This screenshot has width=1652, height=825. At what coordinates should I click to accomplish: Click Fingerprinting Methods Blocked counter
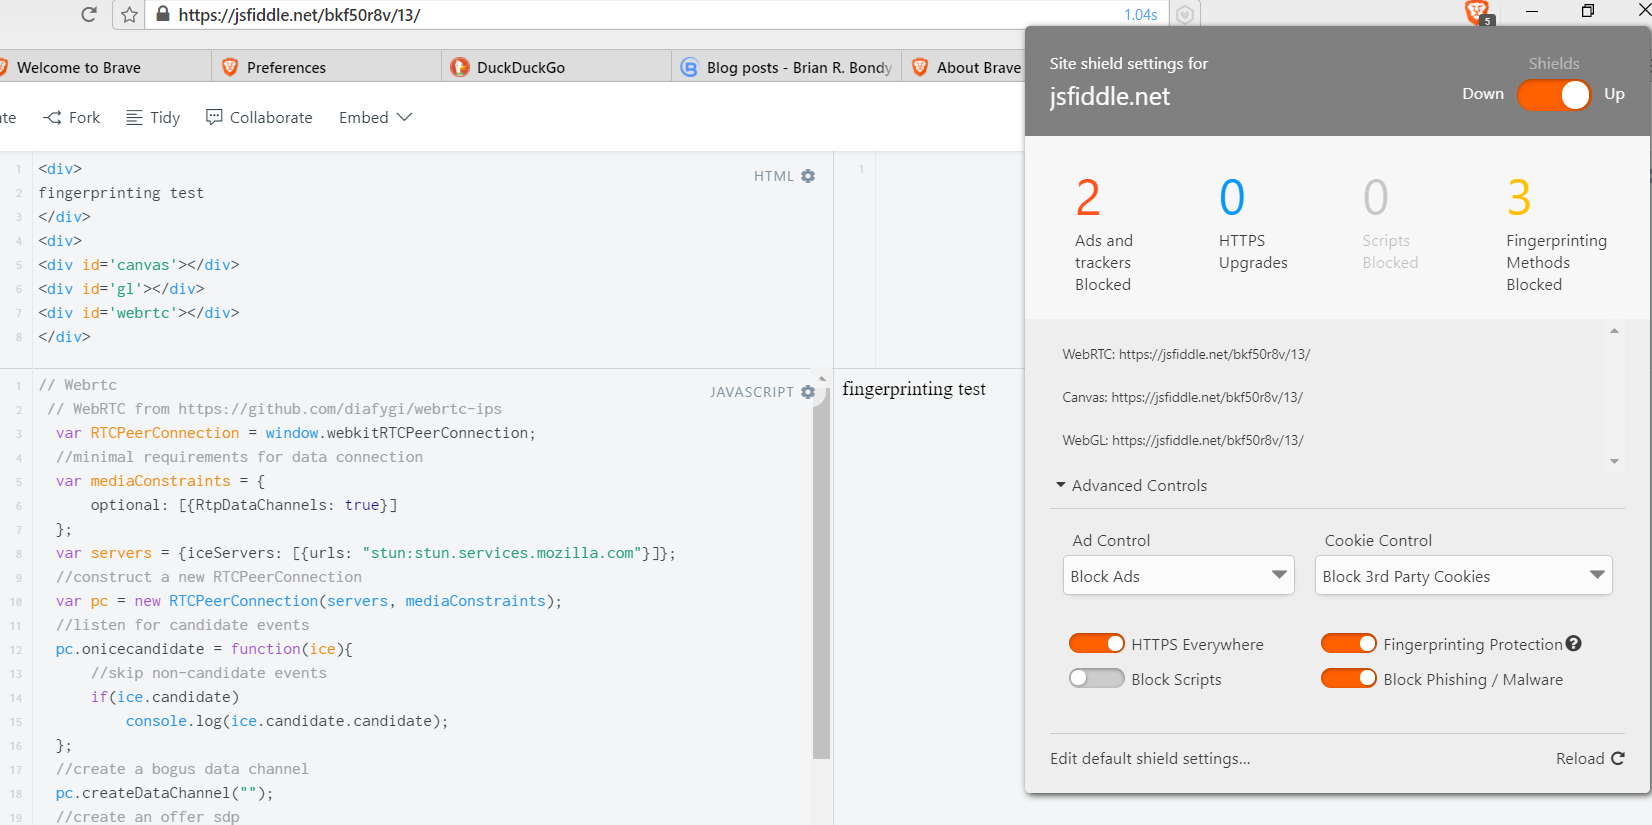pos(1557,234)
